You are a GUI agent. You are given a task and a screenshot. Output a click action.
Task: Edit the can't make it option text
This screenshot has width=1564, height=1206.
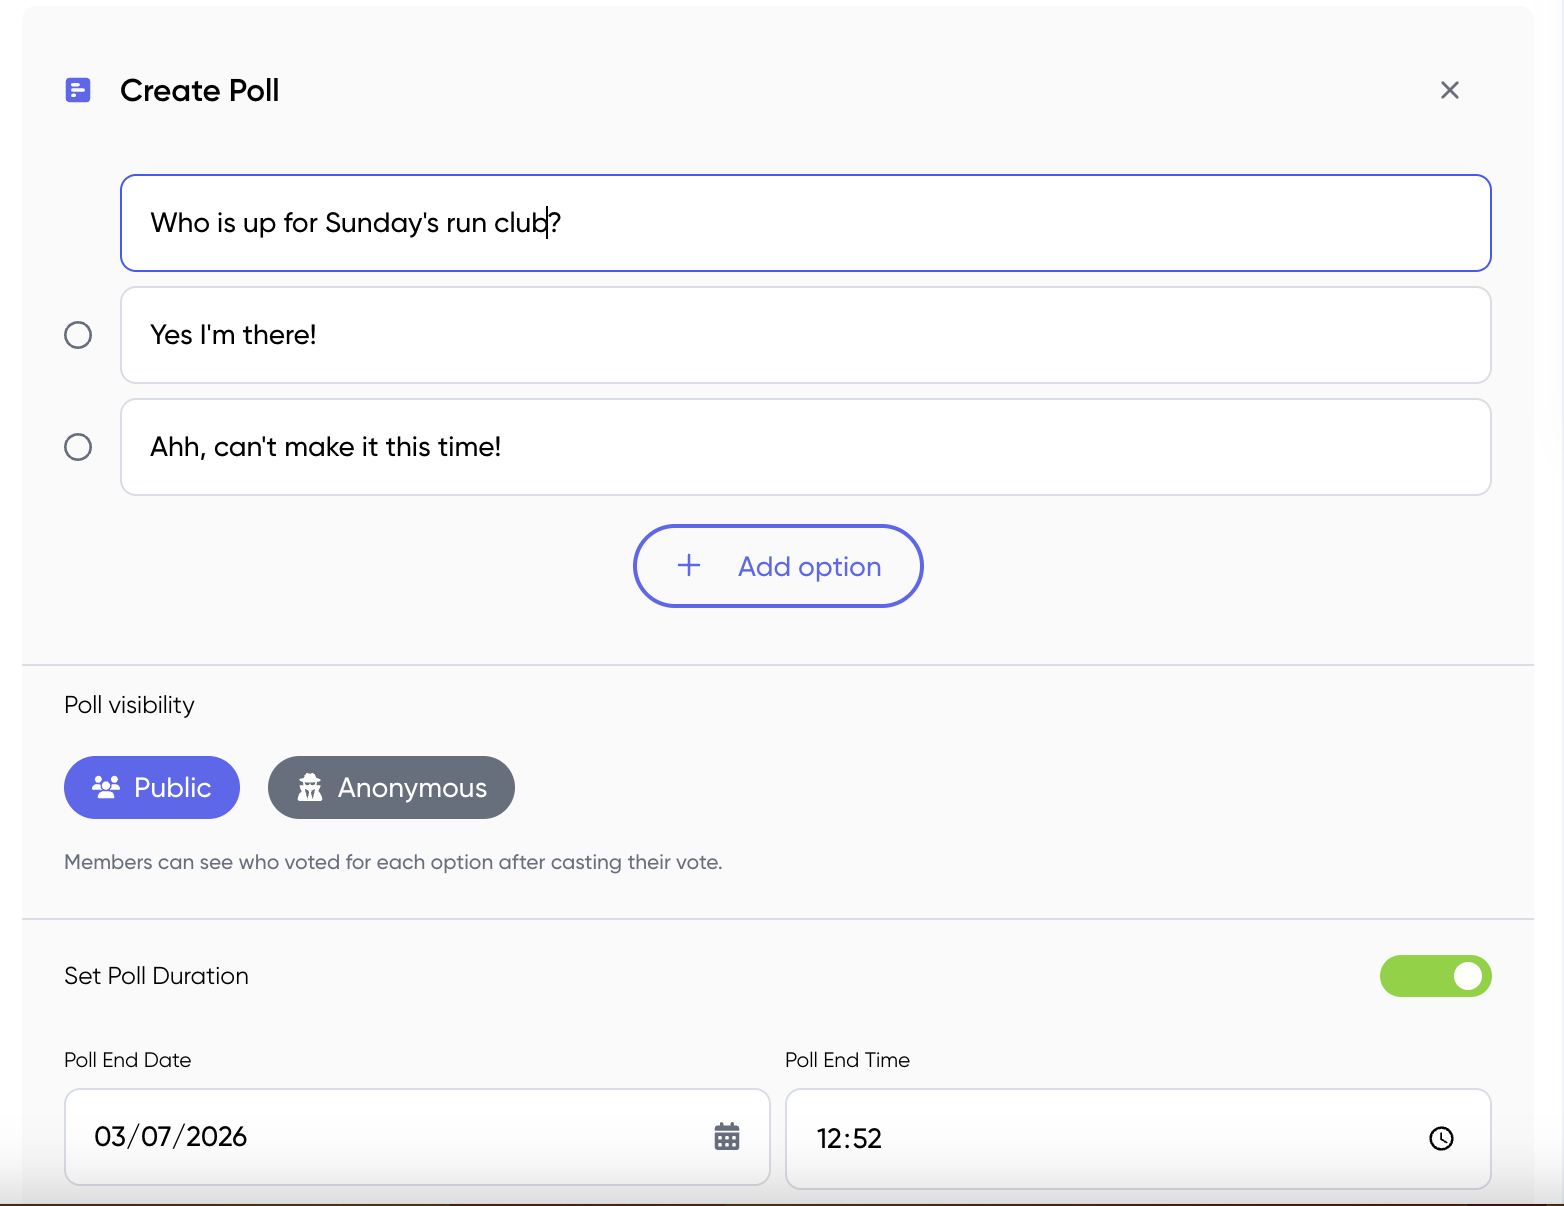[806, 447]
